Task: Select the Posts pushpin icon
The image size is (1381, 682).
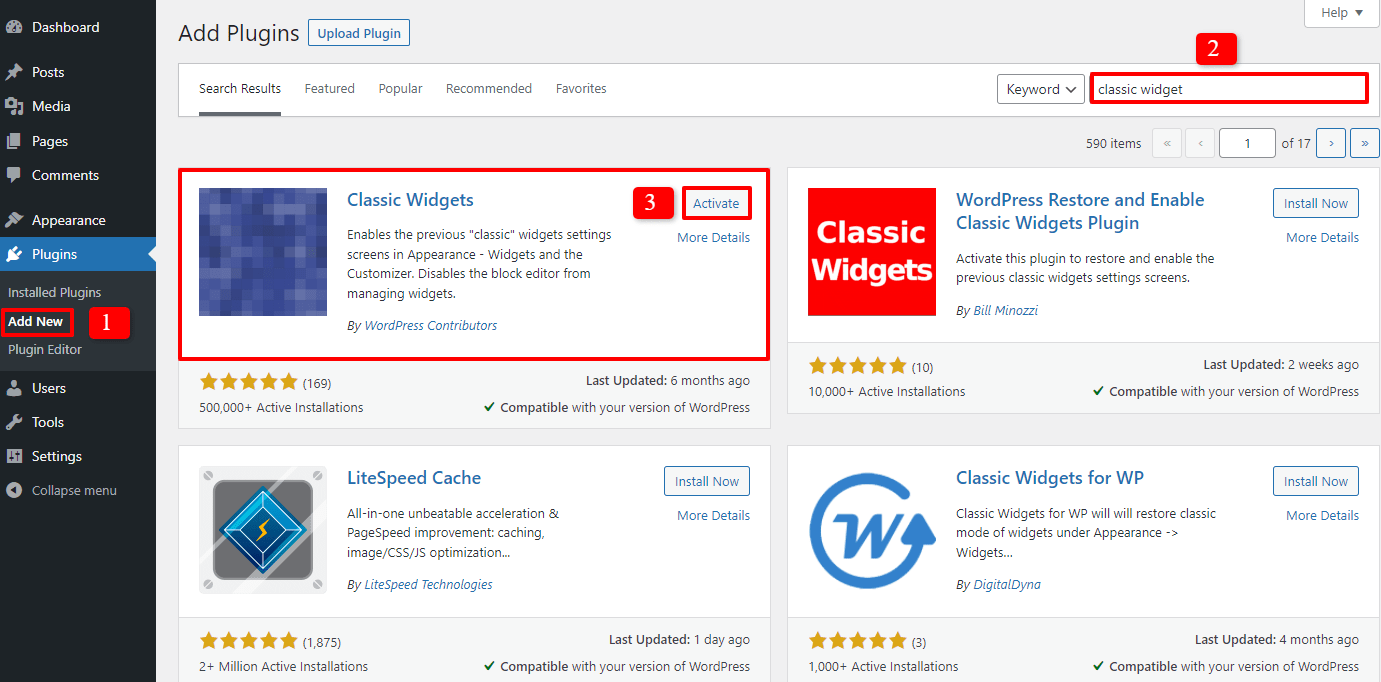Action: pos(18,71)
